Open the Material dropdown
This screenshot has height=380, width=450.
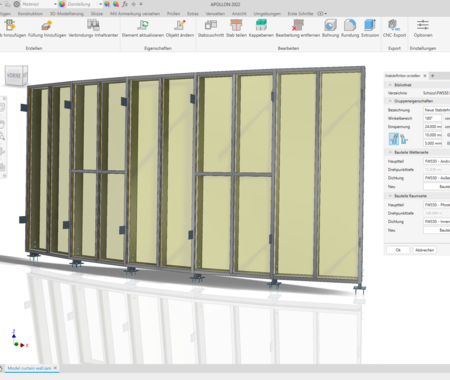pos(39,4)
